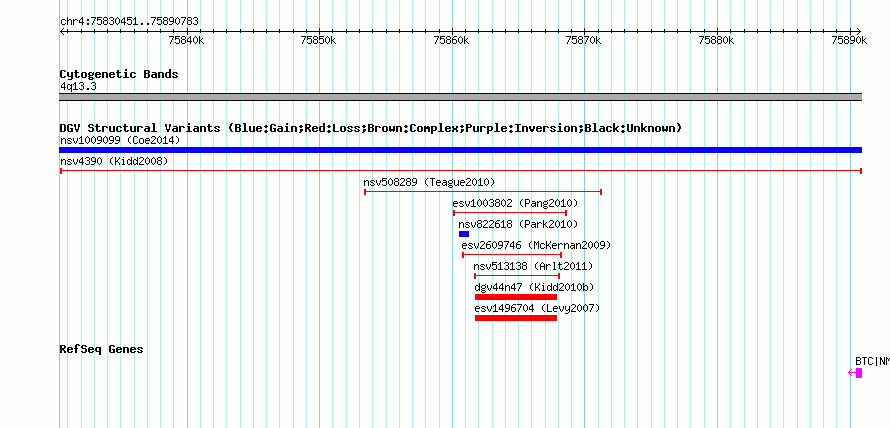
Task: Click the RefSeq Genes track title
Action: tap(101, 349)
